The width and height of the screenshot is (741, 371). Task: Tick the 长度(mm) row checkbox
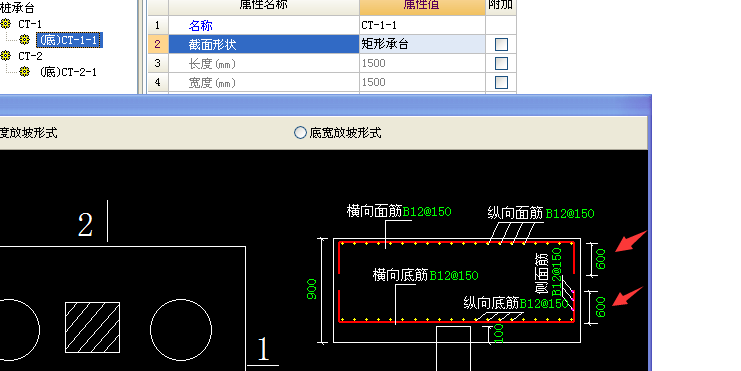(x=501, y=63)
